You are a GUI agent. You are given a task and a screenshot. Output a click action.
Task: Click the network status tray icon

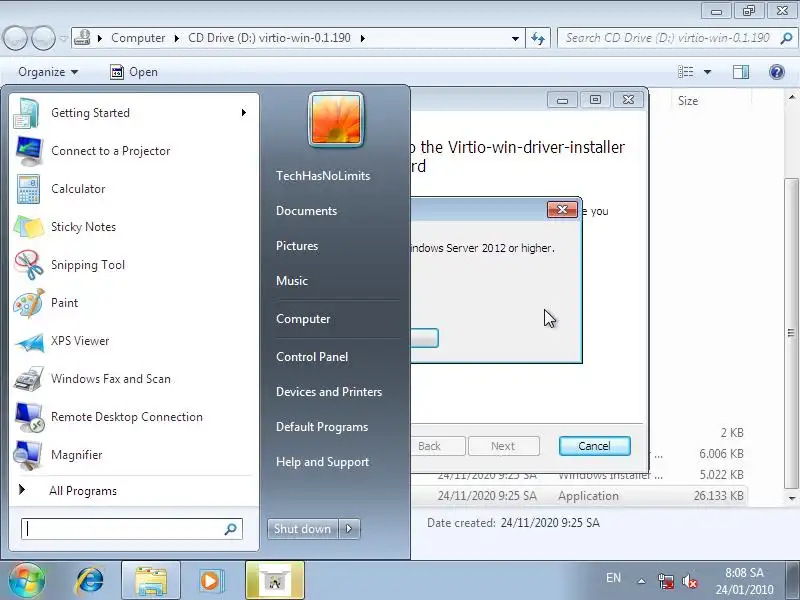[x=666, y=581]
